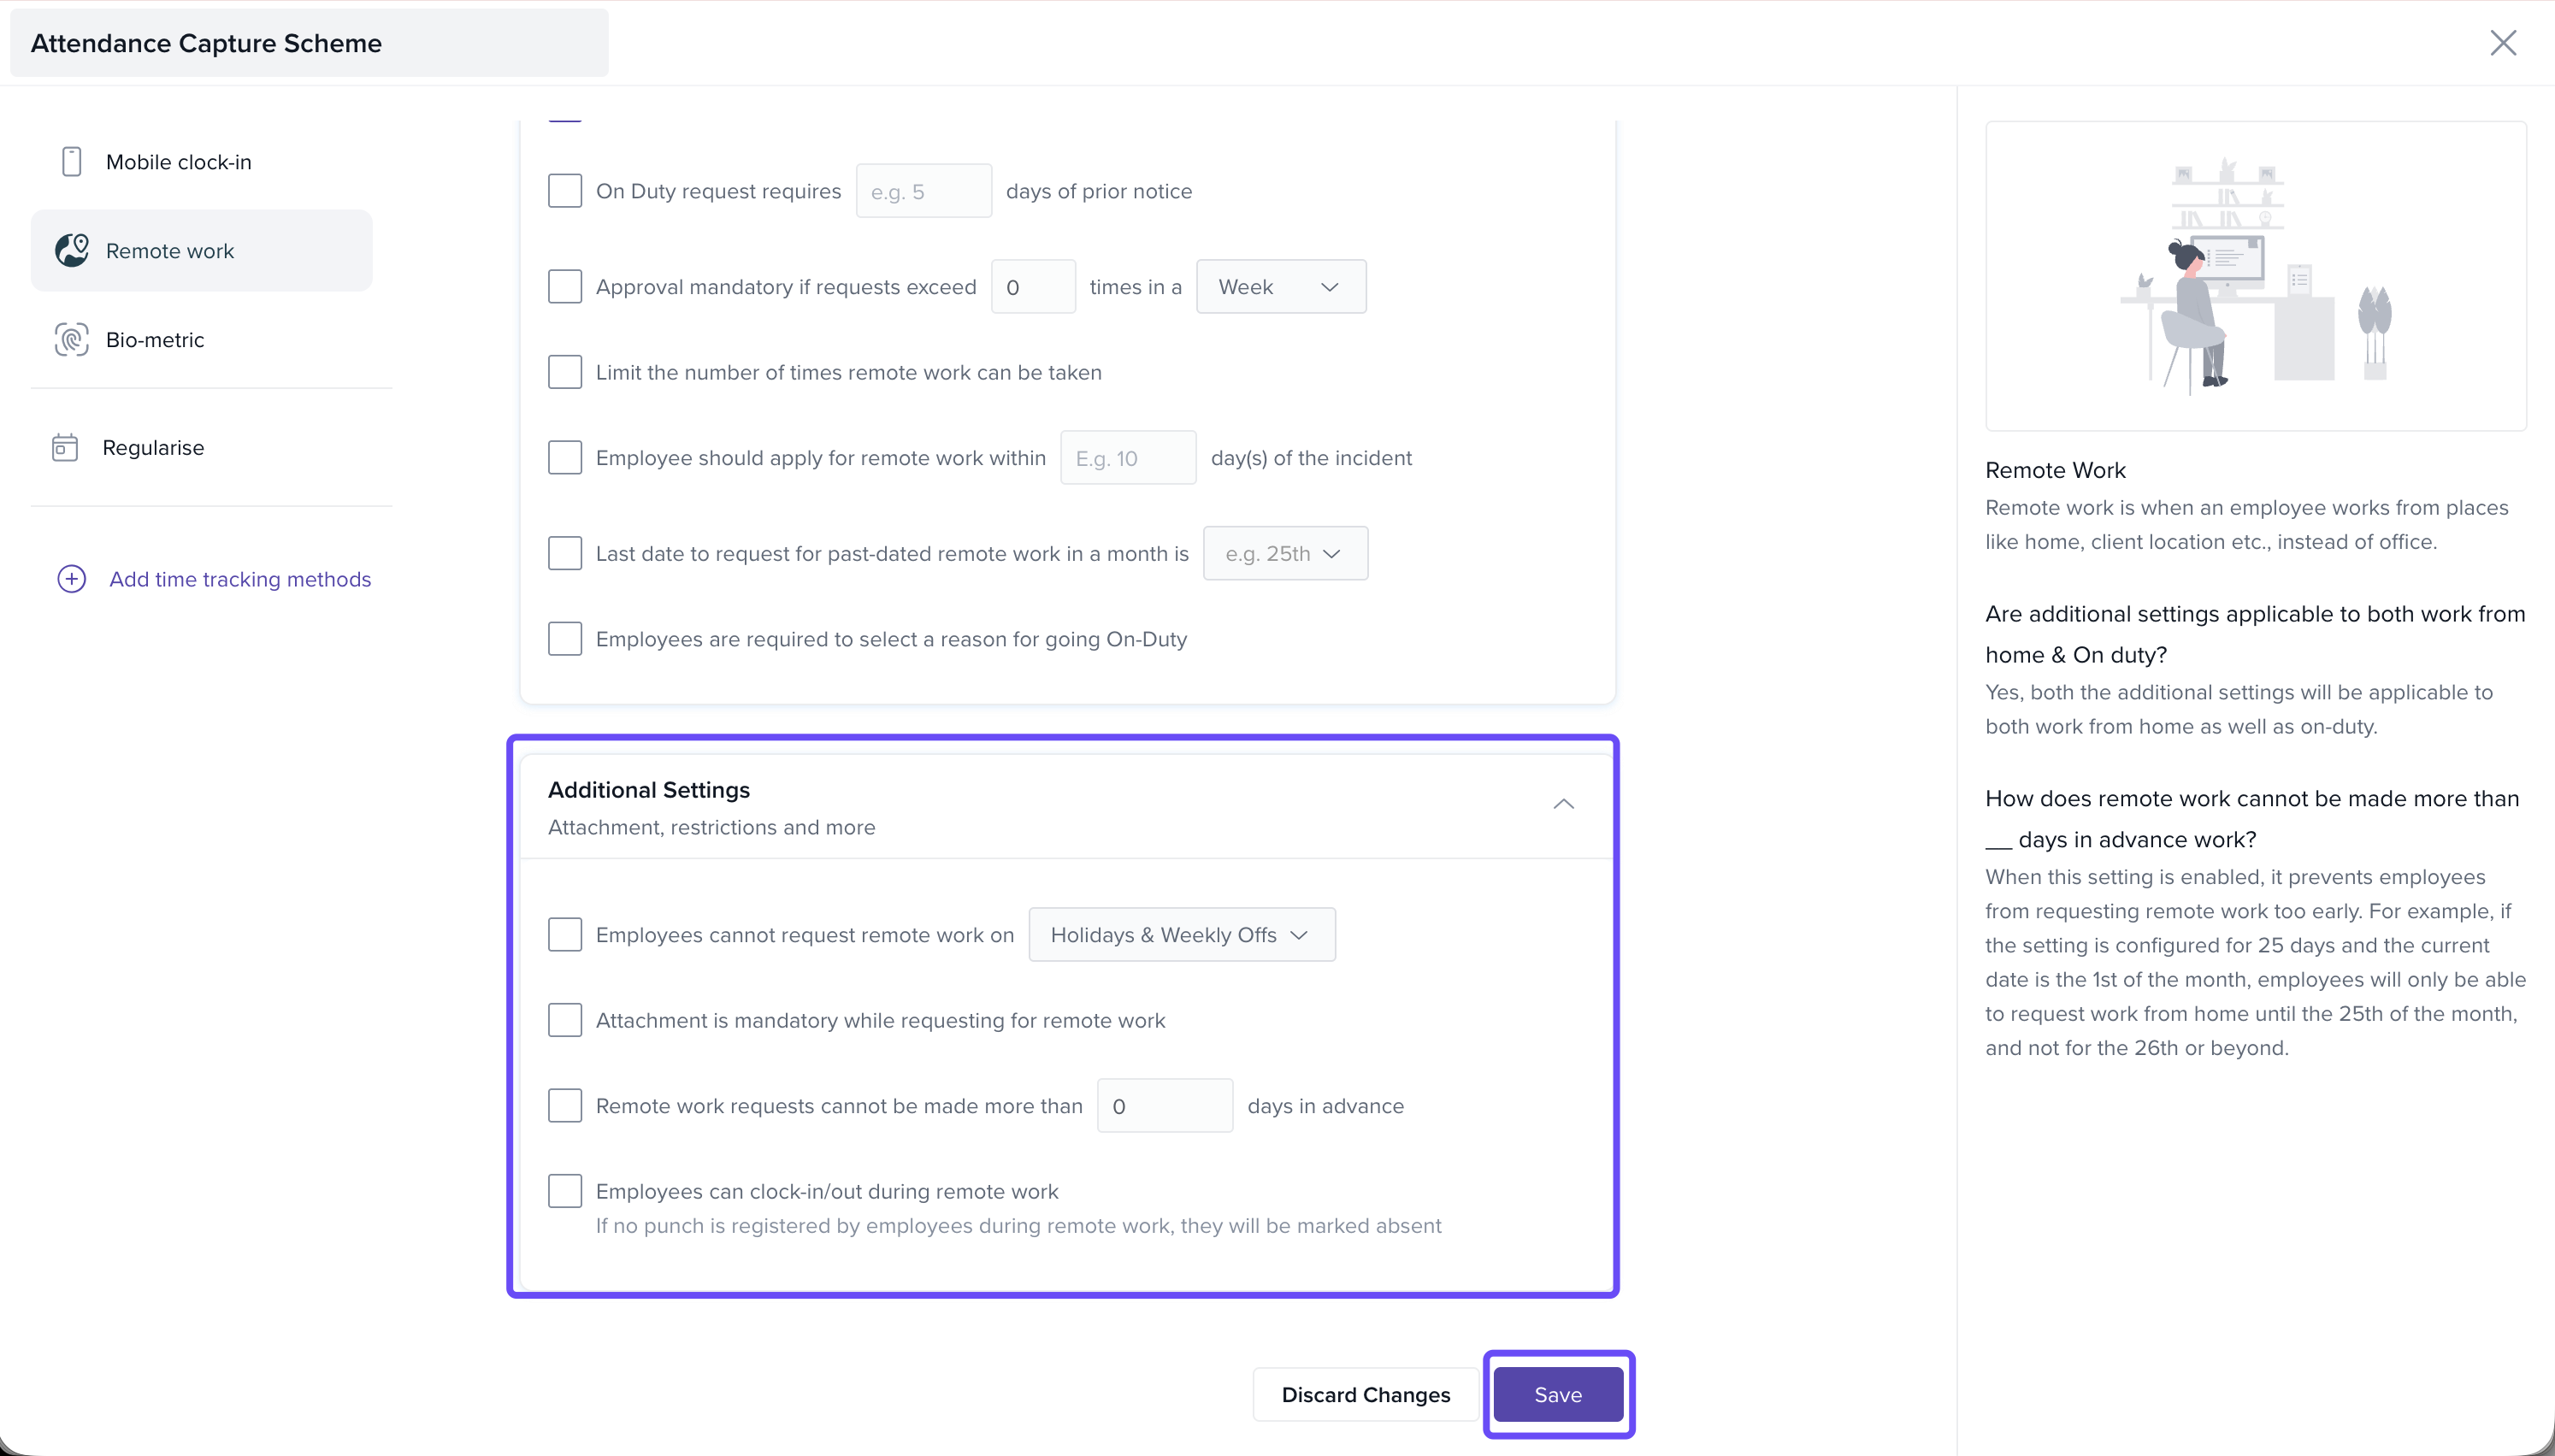Open the Regularise section
The image size is (2555, 1456).
click(153, 447)
